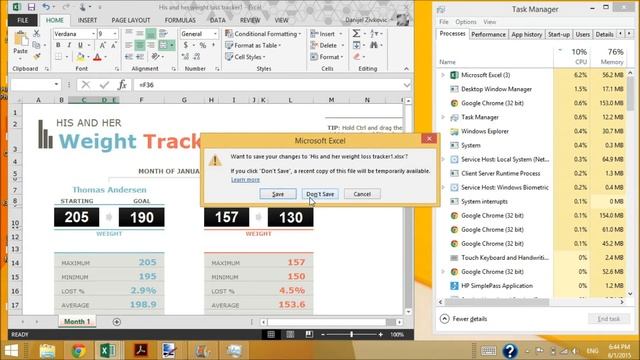
Task: Click the Increase Indent icon
Action: point(140,57)
